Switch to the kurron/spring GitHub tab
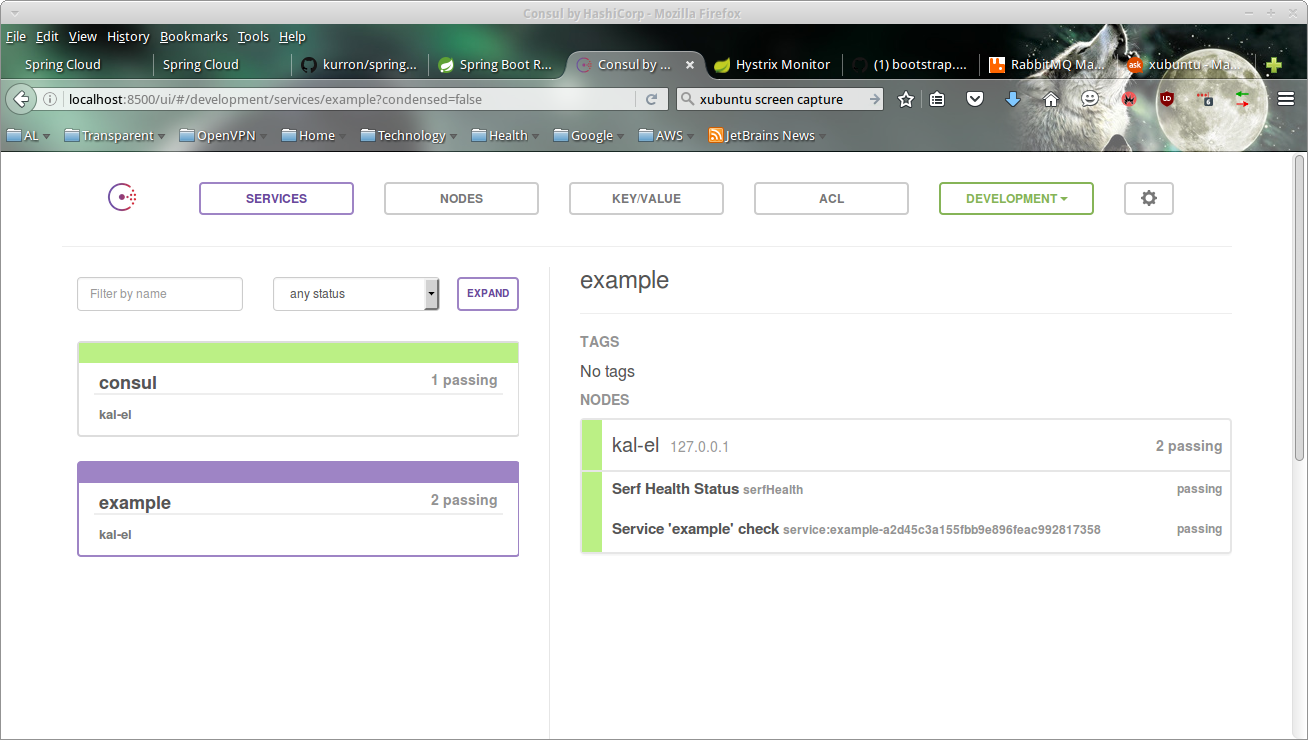Screen dimensions: 1308x740 pos(360,65)
